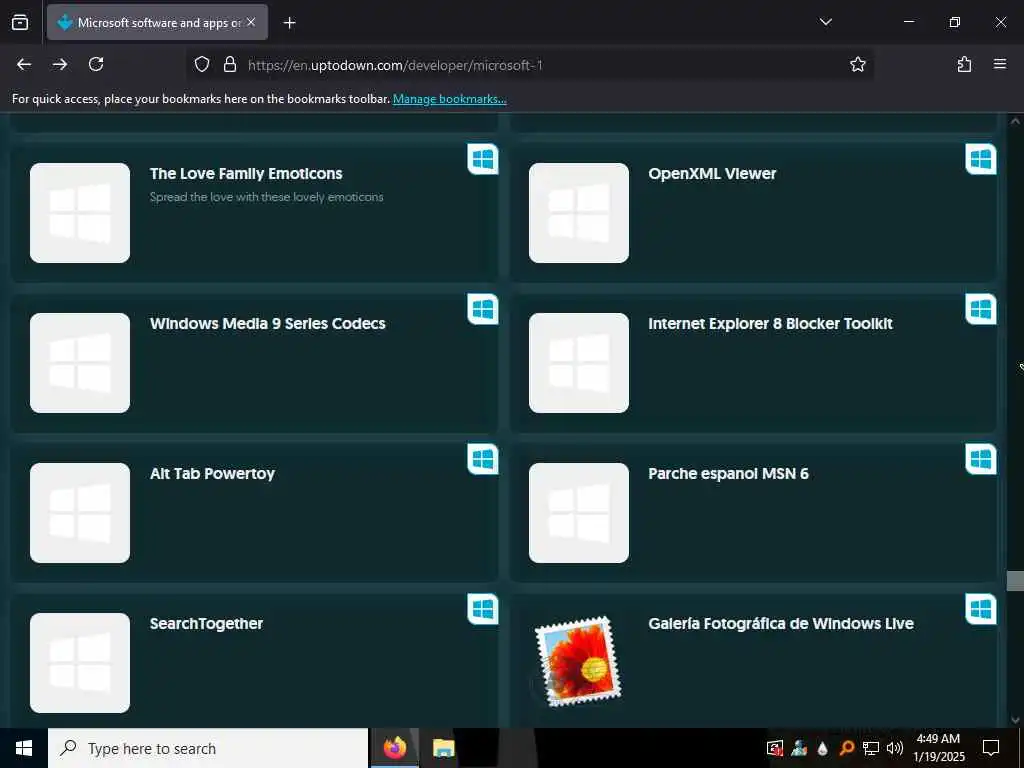The image size is (1024, 768).
Task: Show site security padlock info
Action: tap(230, 64)
